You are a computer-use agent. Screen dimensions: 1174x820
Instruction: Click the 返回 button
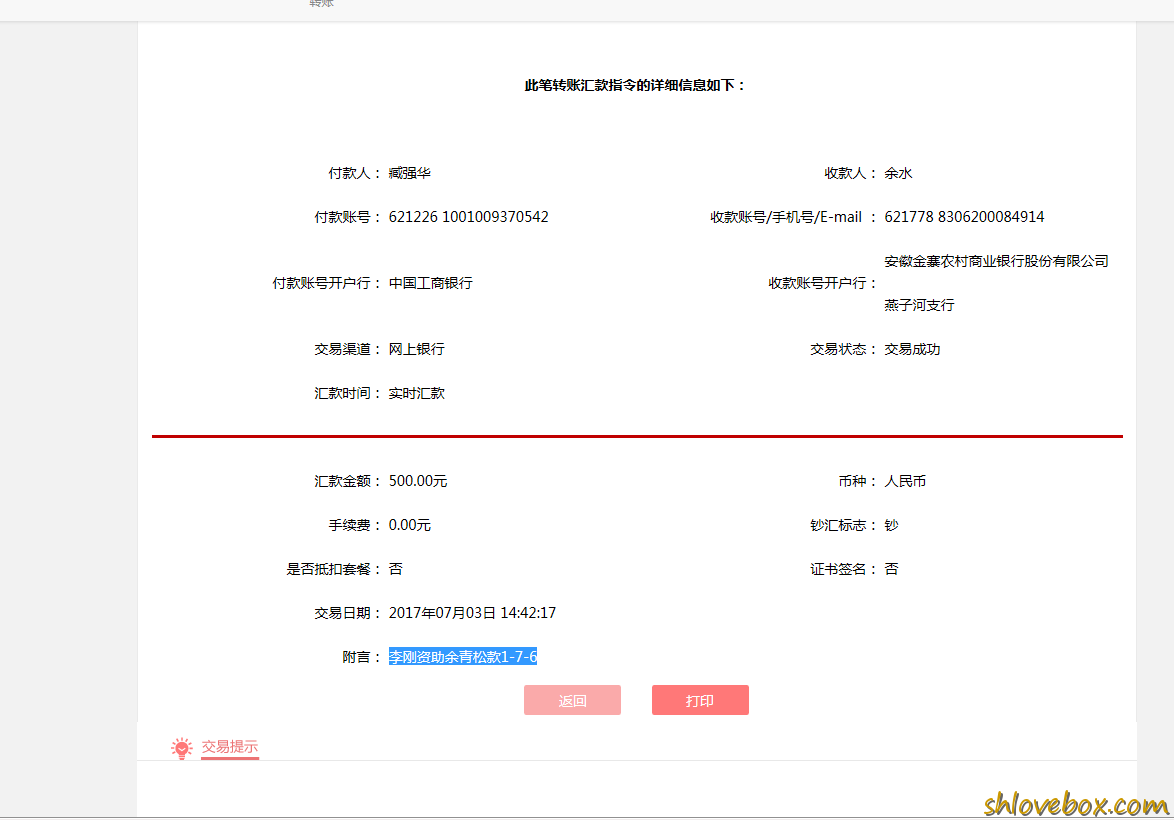(x=572, y=700)
